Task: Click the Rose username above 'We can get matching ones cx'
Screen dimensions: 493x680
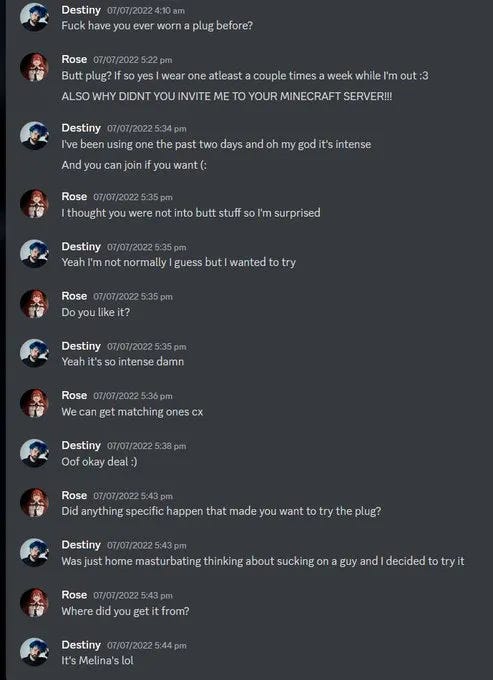Action: click(74, 395)
